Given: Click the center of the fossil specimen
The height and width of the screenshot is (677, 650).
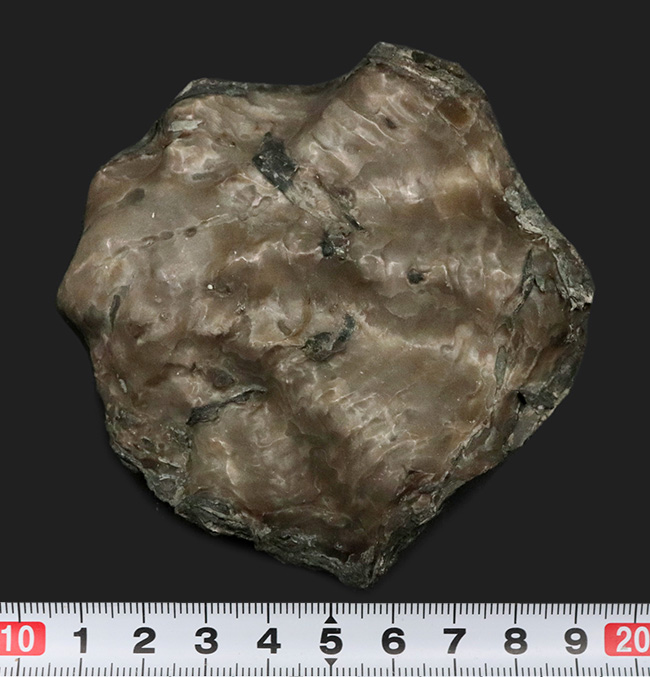Looking at the screenshot, I should (x=325, y=310).
